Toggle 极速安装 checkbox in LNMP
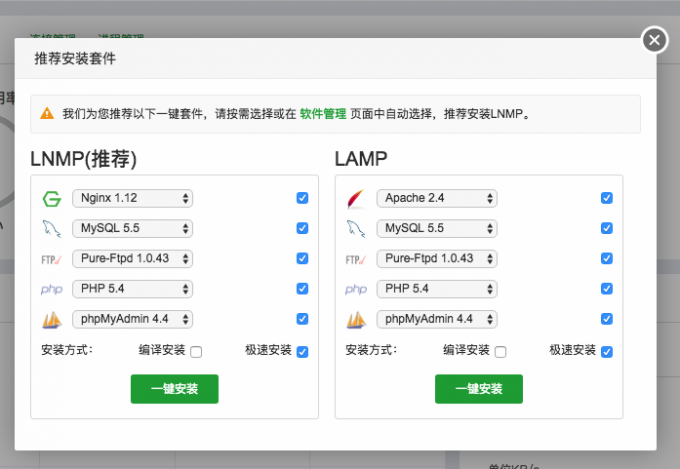Screen dimensions: 680x469 point(302,351)
